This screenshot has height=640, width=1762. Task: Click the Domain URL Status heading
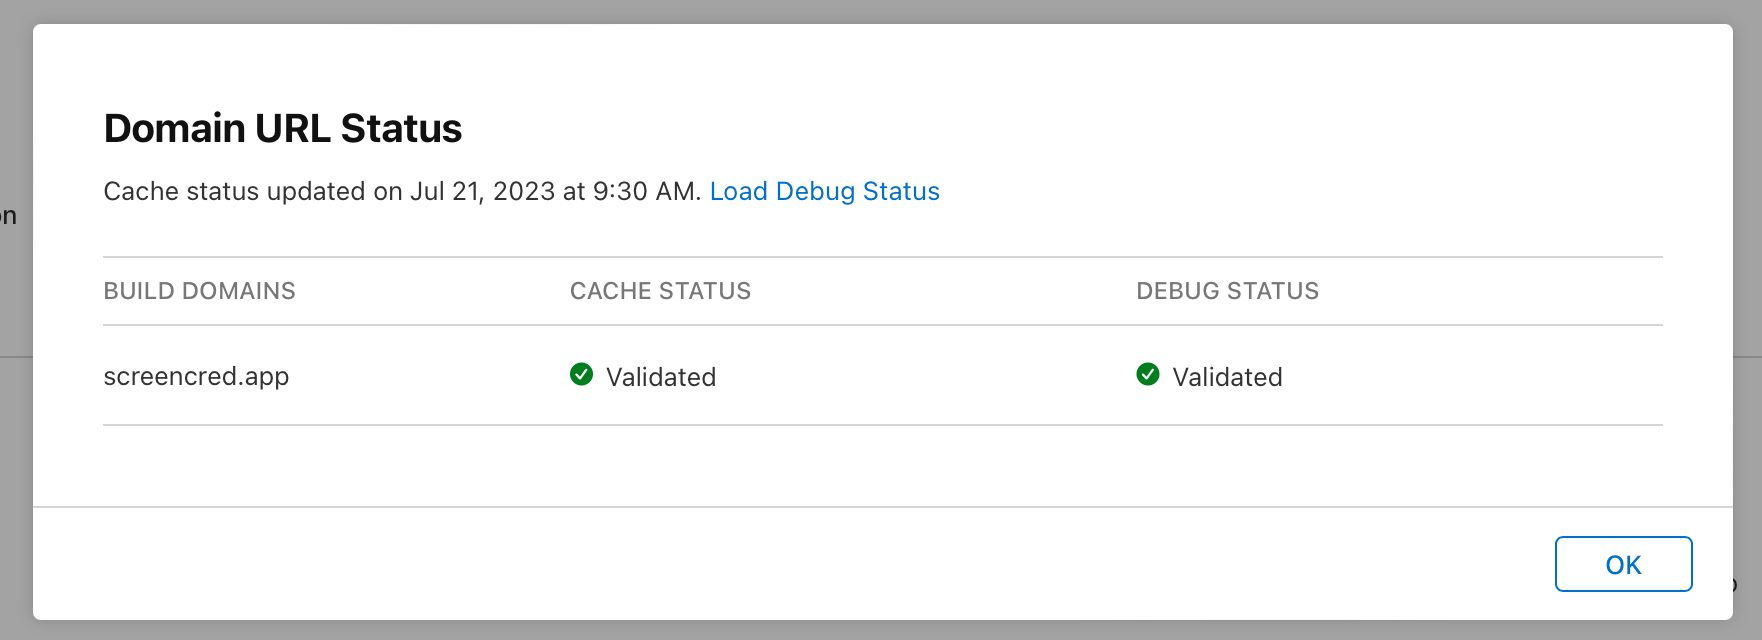click(283, 128)
